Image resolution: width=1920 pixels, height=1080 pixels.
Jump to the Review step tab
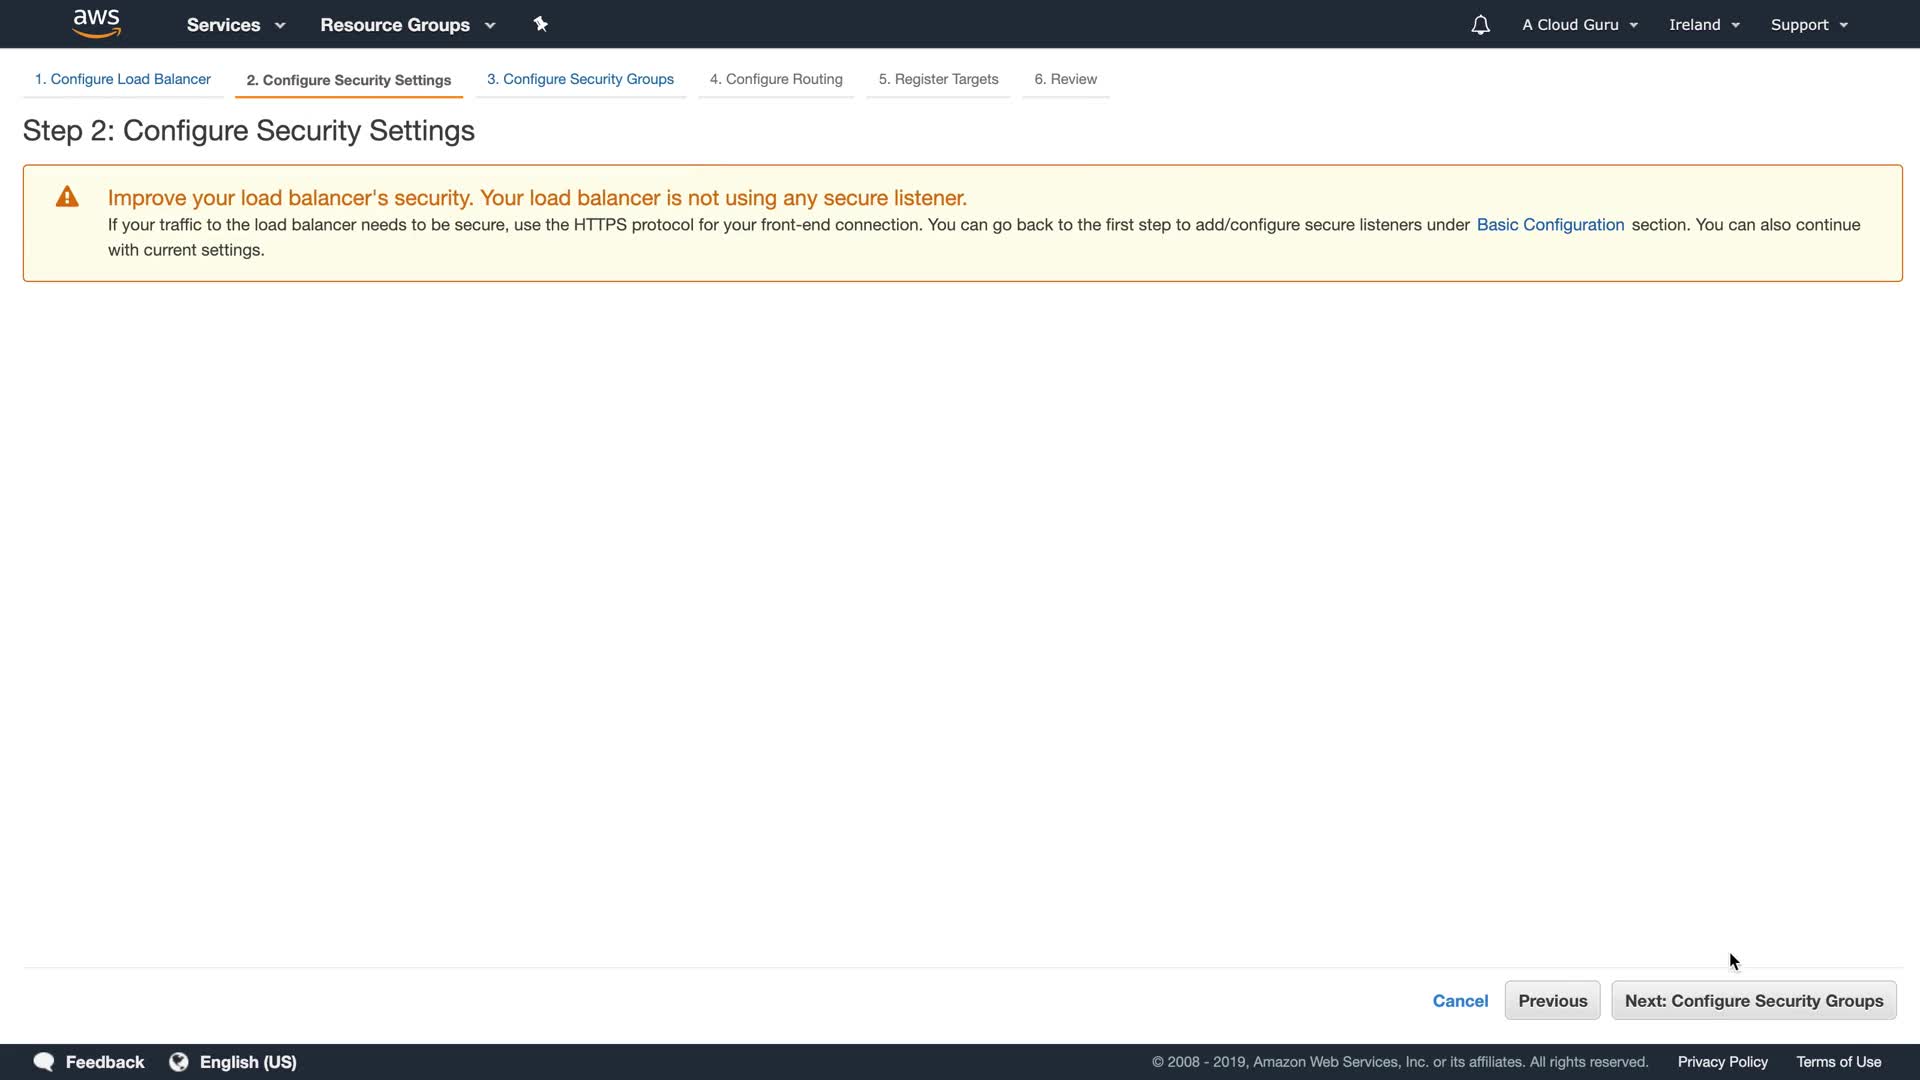coord(1065,79)
